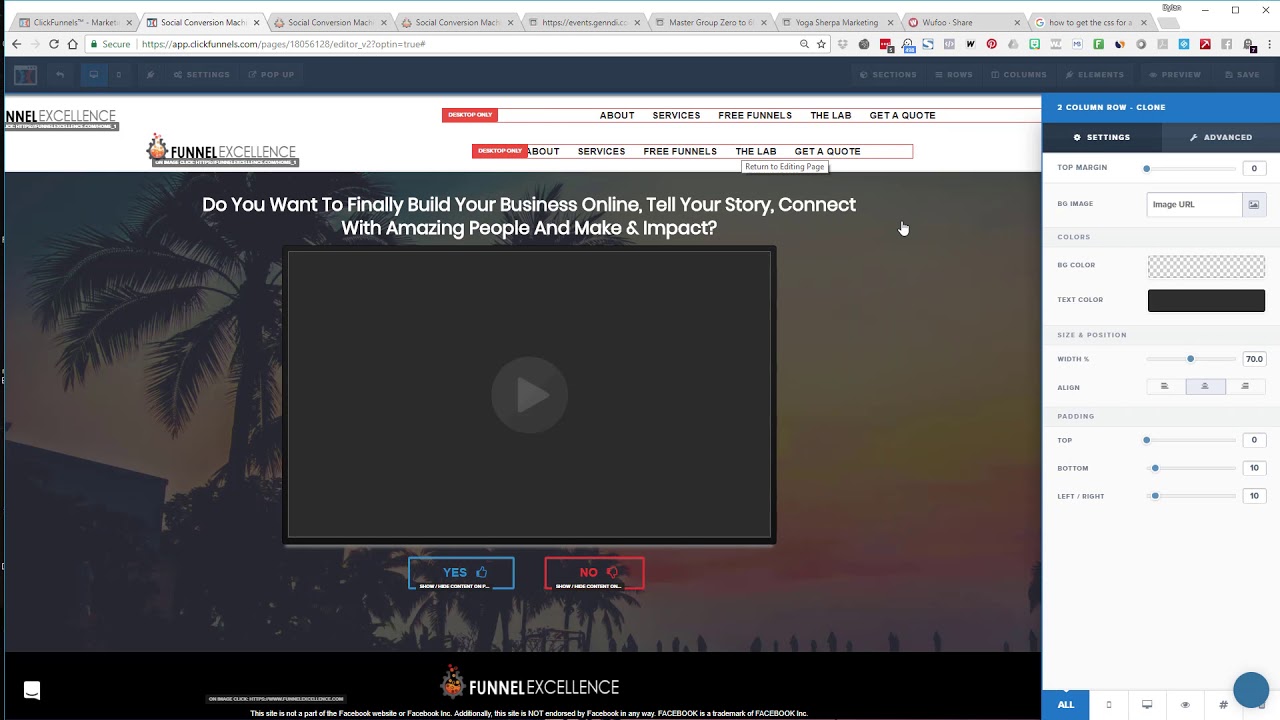
Task: Switch to the Yoga Sherpa Marketing tab
Action: (837, 22)
